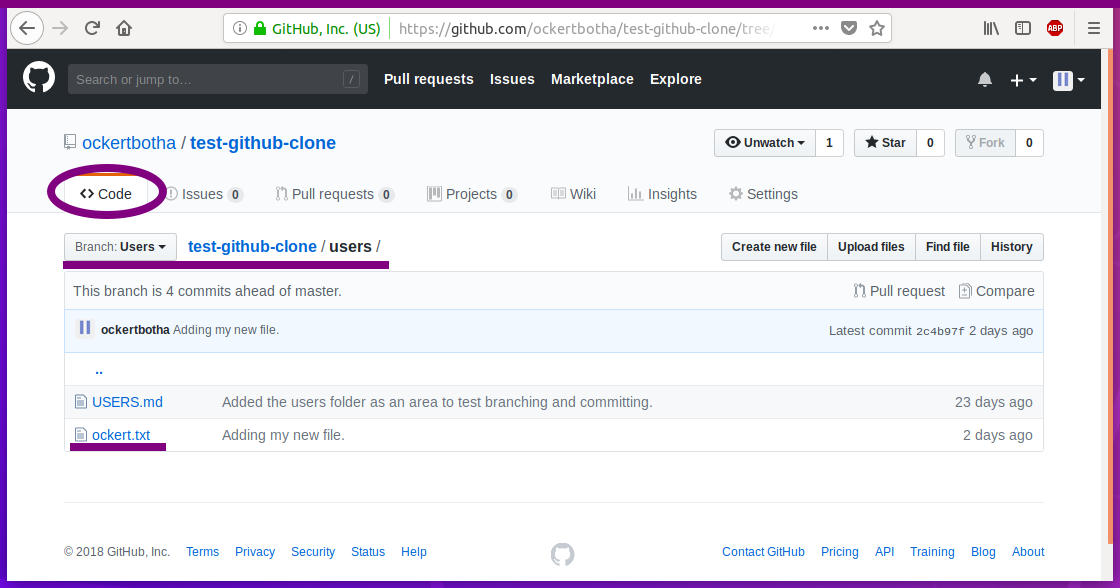Expand the plus create-new dropdown
The height and width of the screenshot is (588, 1120).
pos(1023,80)
